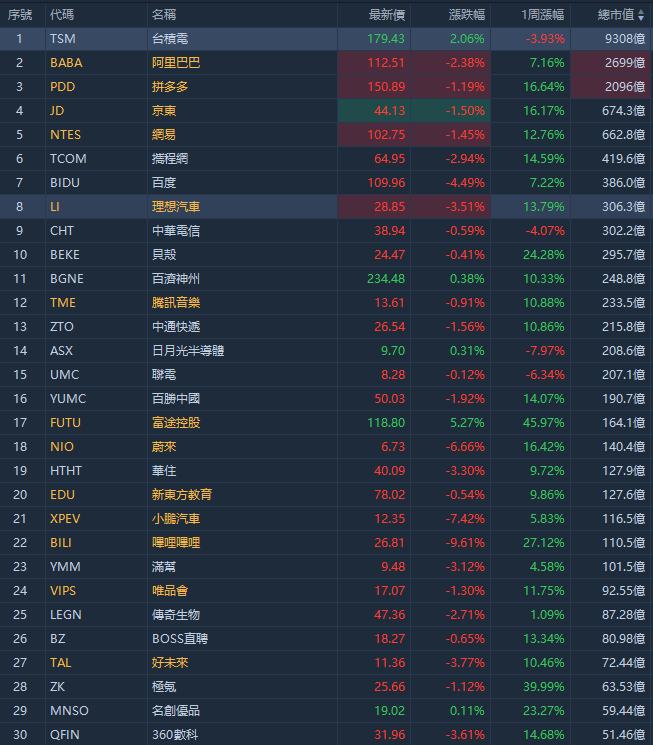Select MNSO 名創優品 row
This screenshot has height=745, width=653.
pyautogui.click(x=175, y=711)
